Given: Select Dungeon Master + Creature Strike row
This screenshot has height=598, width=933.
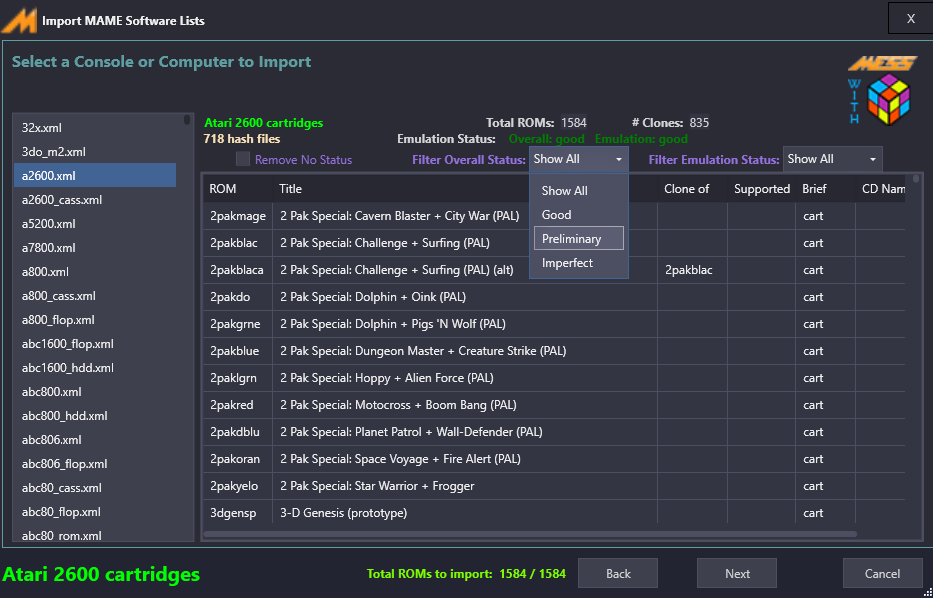Looking at the screenshot, I should point(553,350).
